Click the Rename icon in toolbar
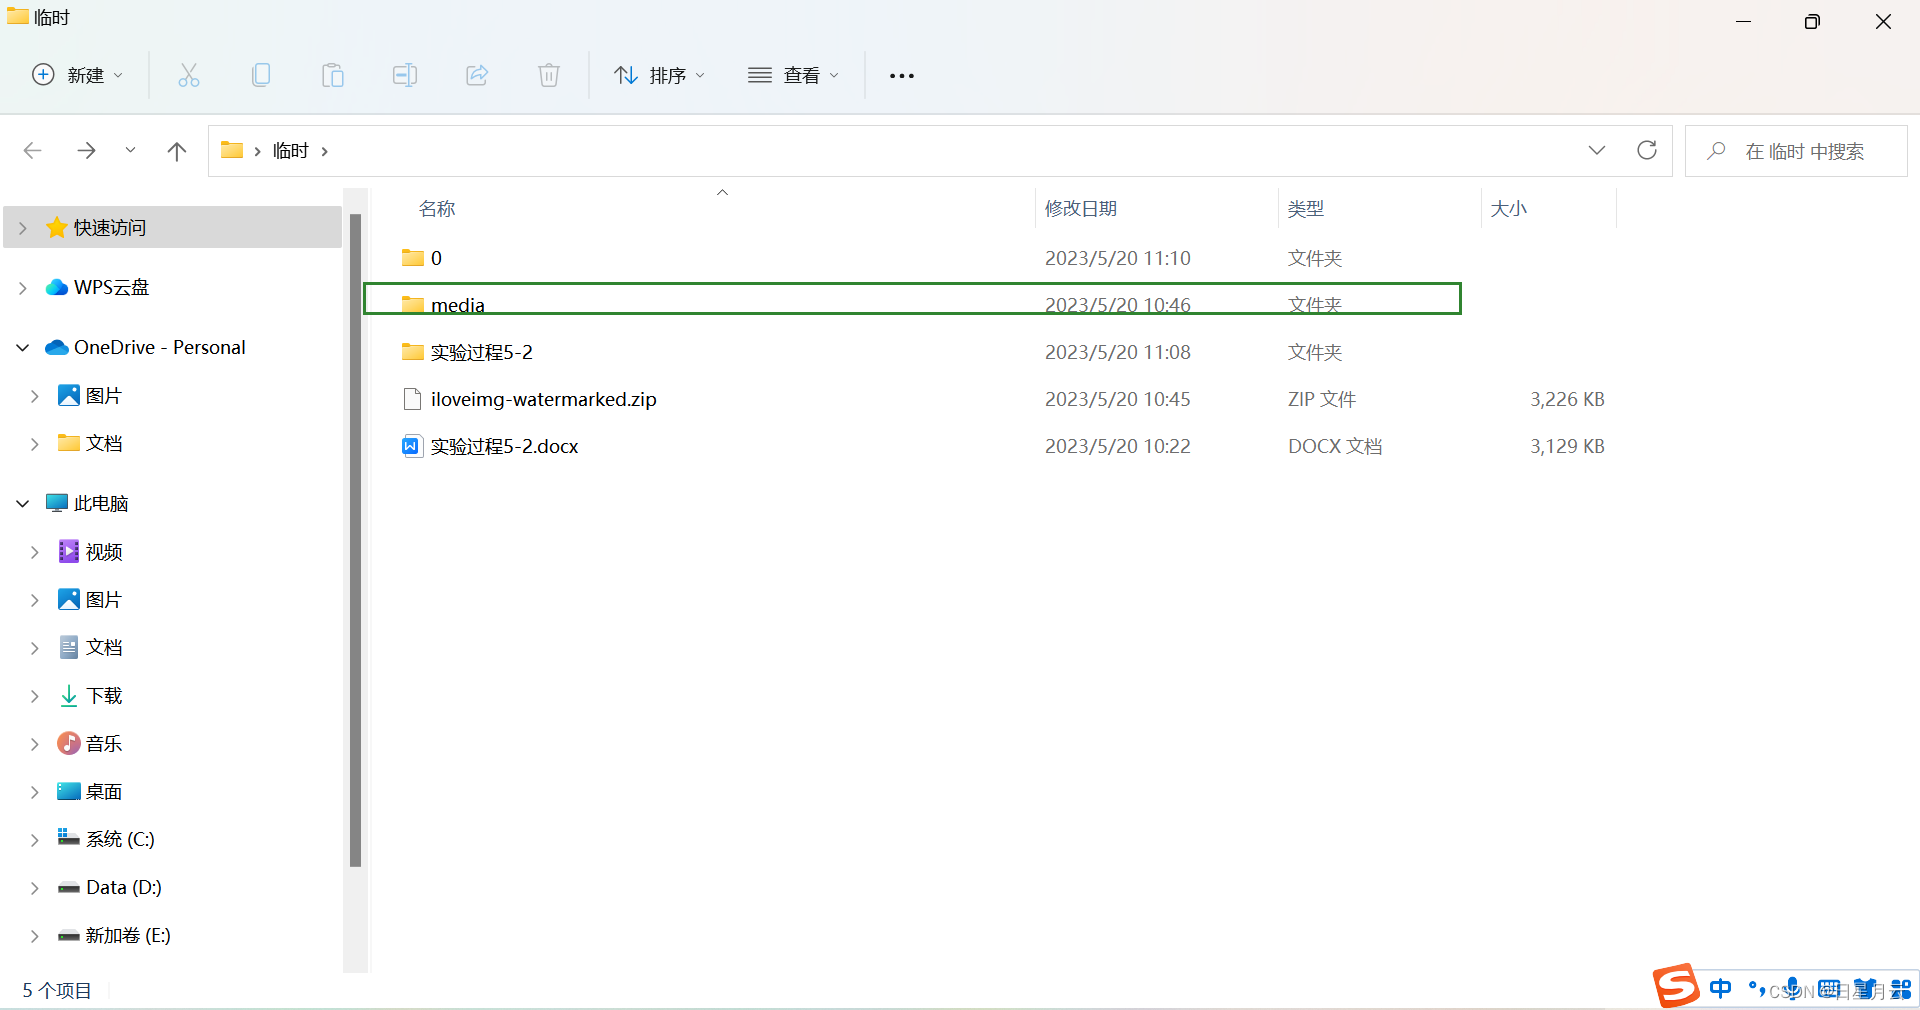Screen dimensions: 1920x1010 (405, 75)
